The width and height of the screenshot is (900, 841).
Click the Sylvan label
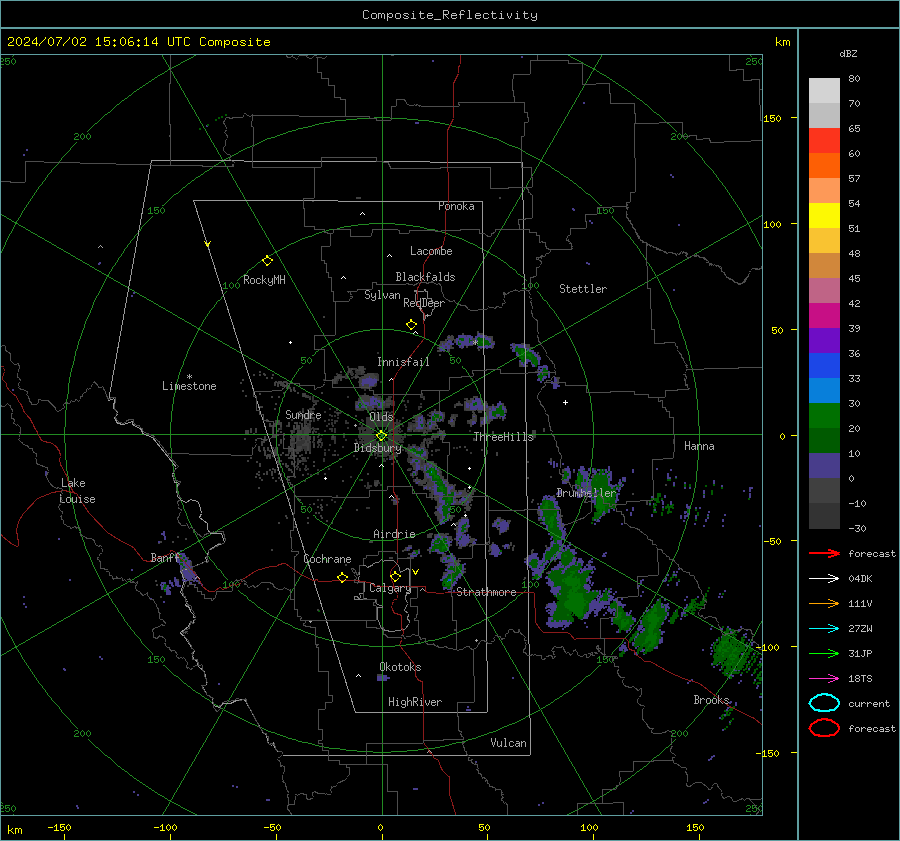pyautogui.click(x=382, y=295)
